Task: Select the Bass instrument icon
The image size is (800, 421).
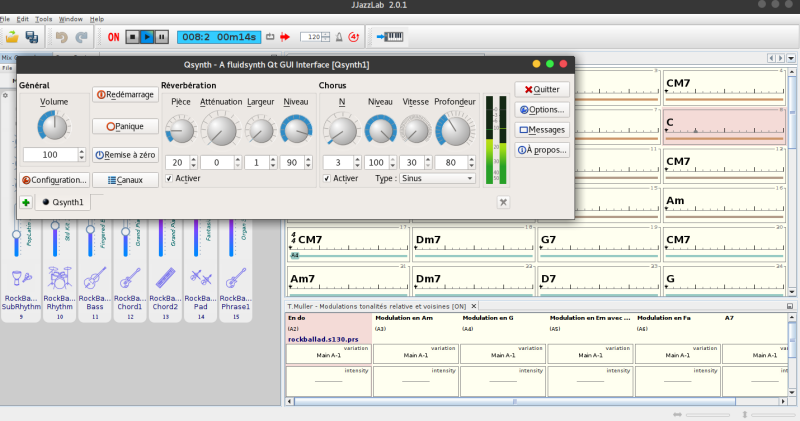Action: coord(95,277)
